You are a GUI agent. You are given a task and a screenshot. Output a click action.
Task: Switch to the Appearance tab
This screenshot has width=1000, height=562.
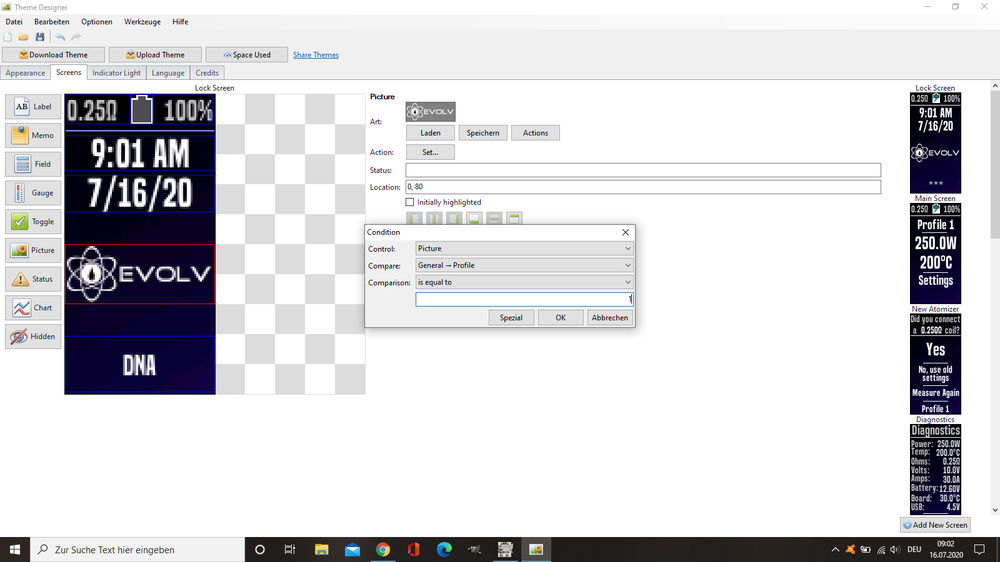[26, 73]
